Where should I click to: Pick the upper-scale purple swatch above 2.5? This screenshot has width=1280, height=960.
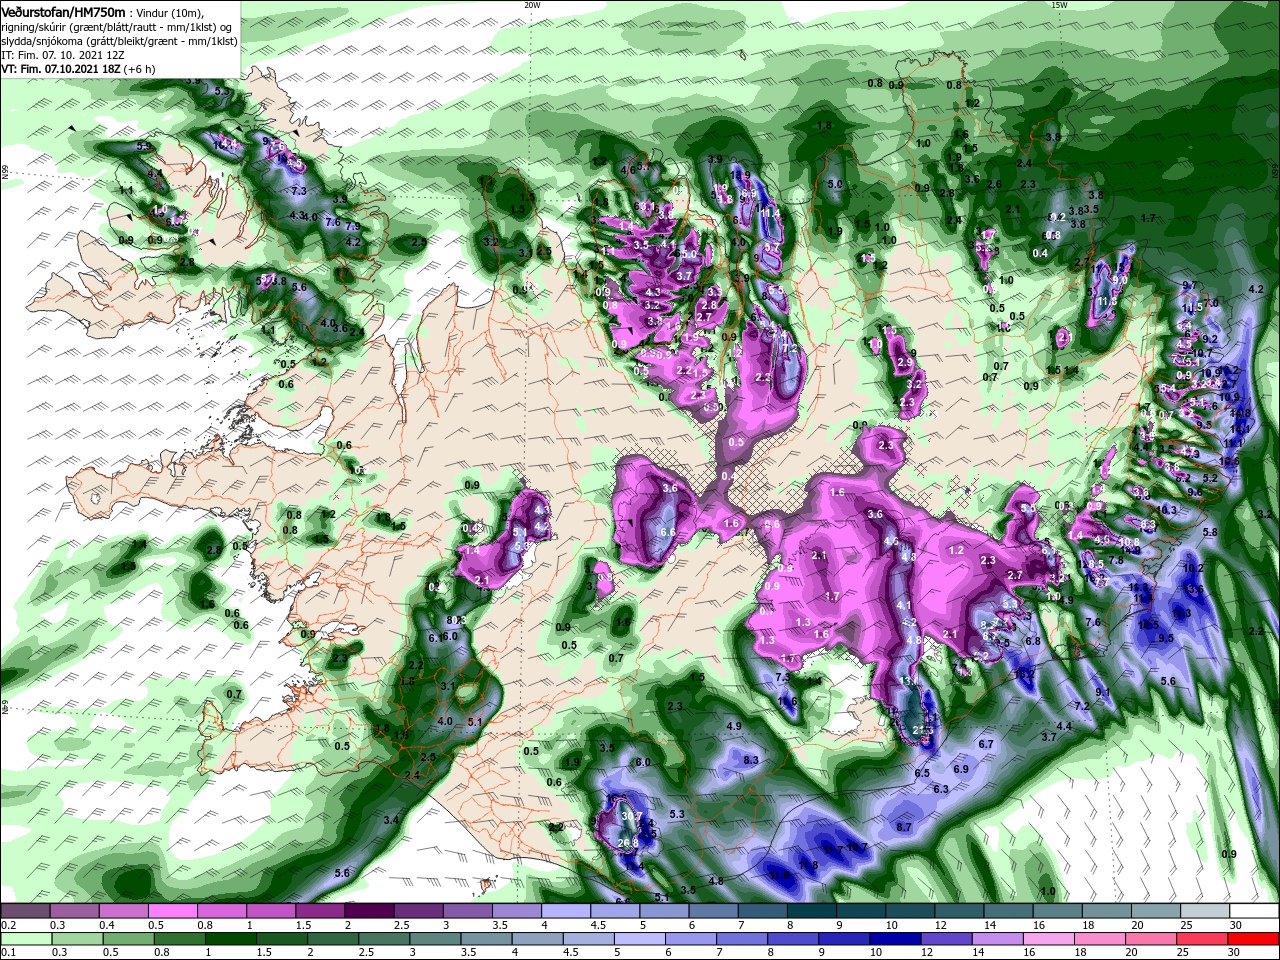click(x=418, y=911)
